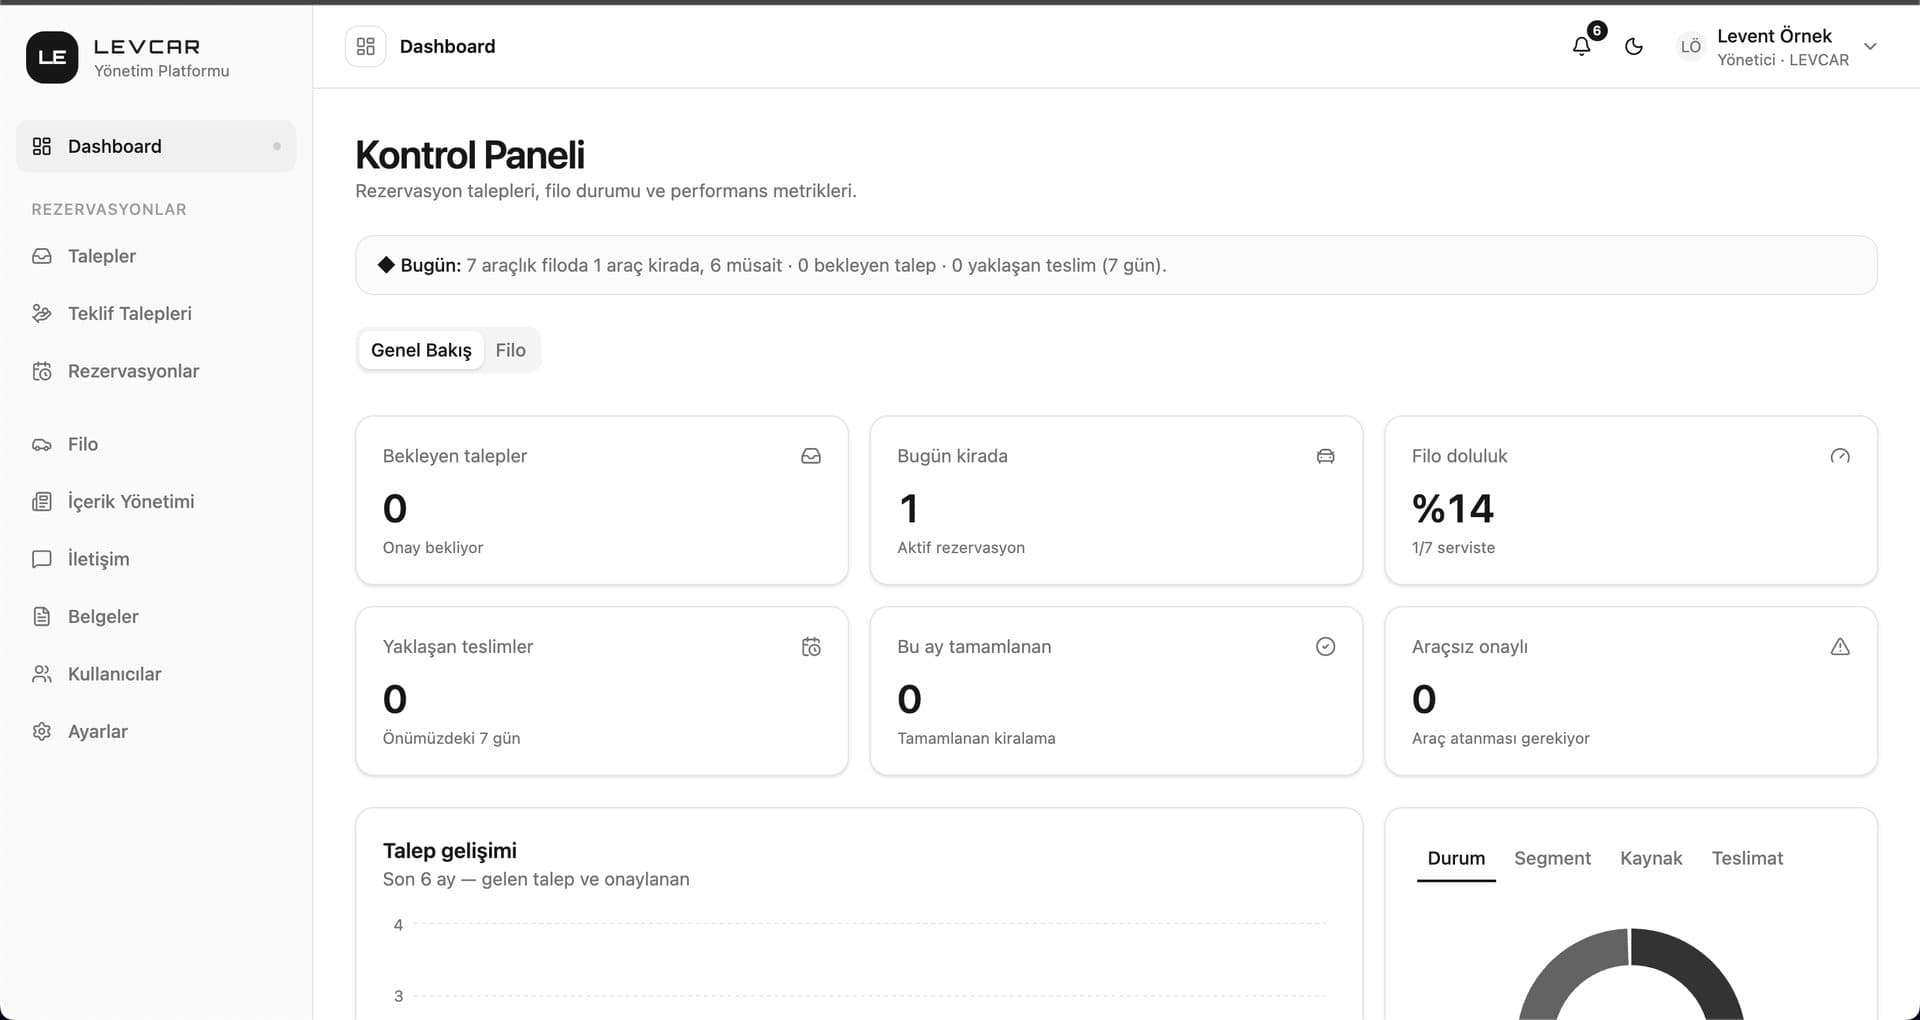Click the calendar icon on the Yaklaşan teslimler card
This screenshot has width=1920, height=1020.
coord(811,647)
